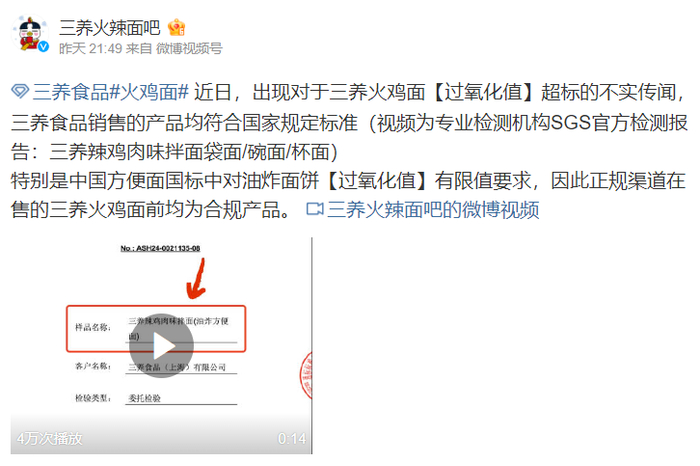
Task: Click the video camera icon before video link
Action: pyautogui.click(x=315, y=208)
